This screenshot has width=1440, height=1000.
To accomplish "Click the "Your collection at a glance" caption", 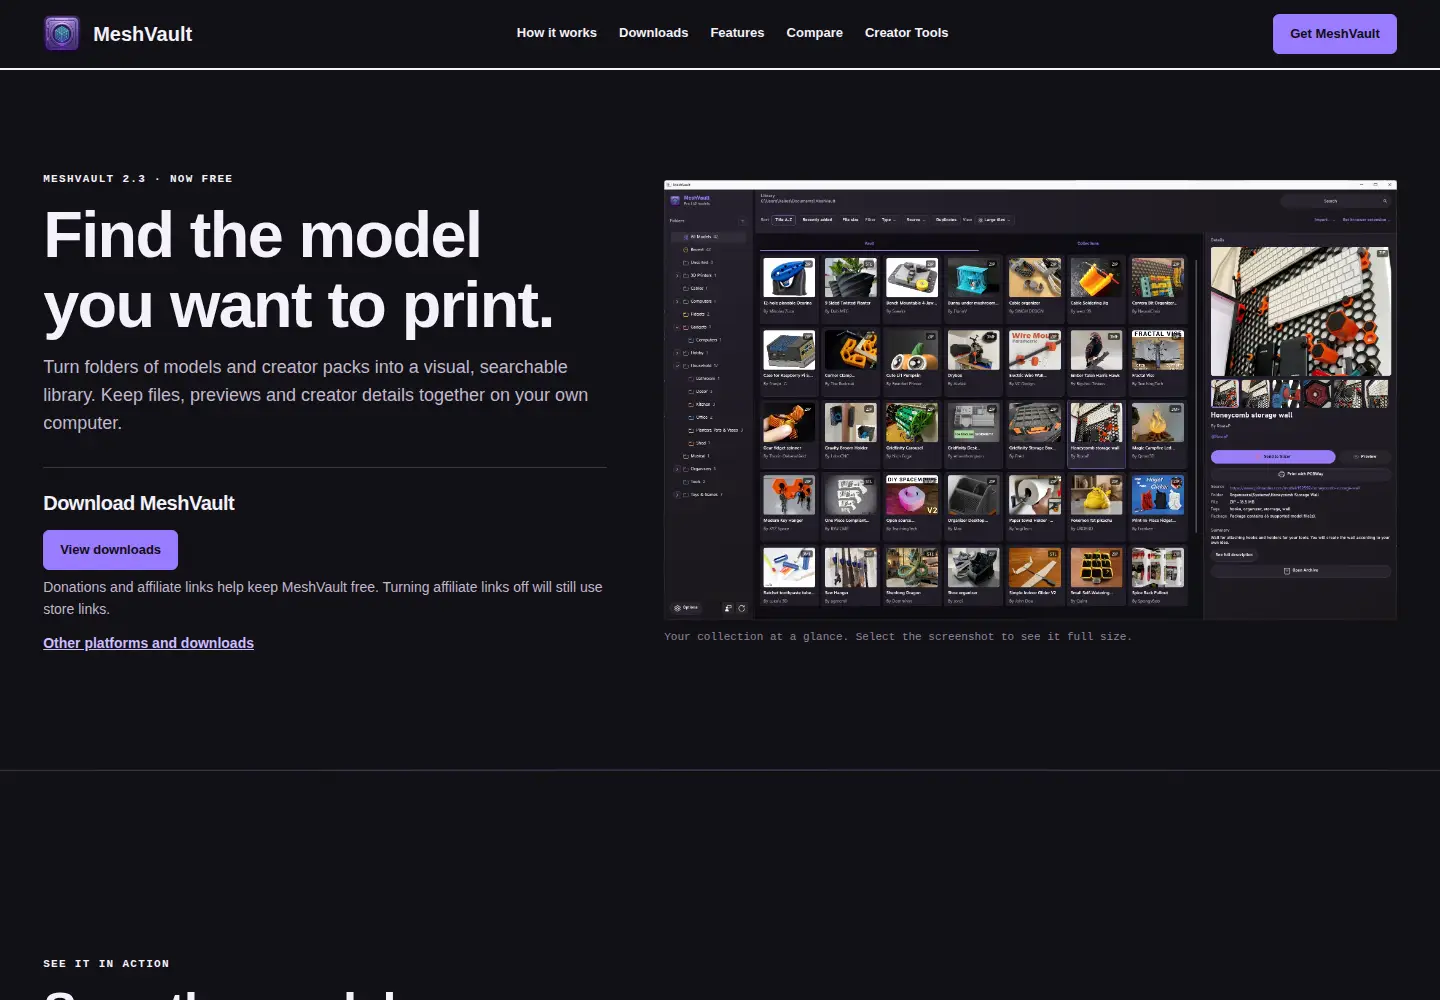I will (x=898, y=636).
